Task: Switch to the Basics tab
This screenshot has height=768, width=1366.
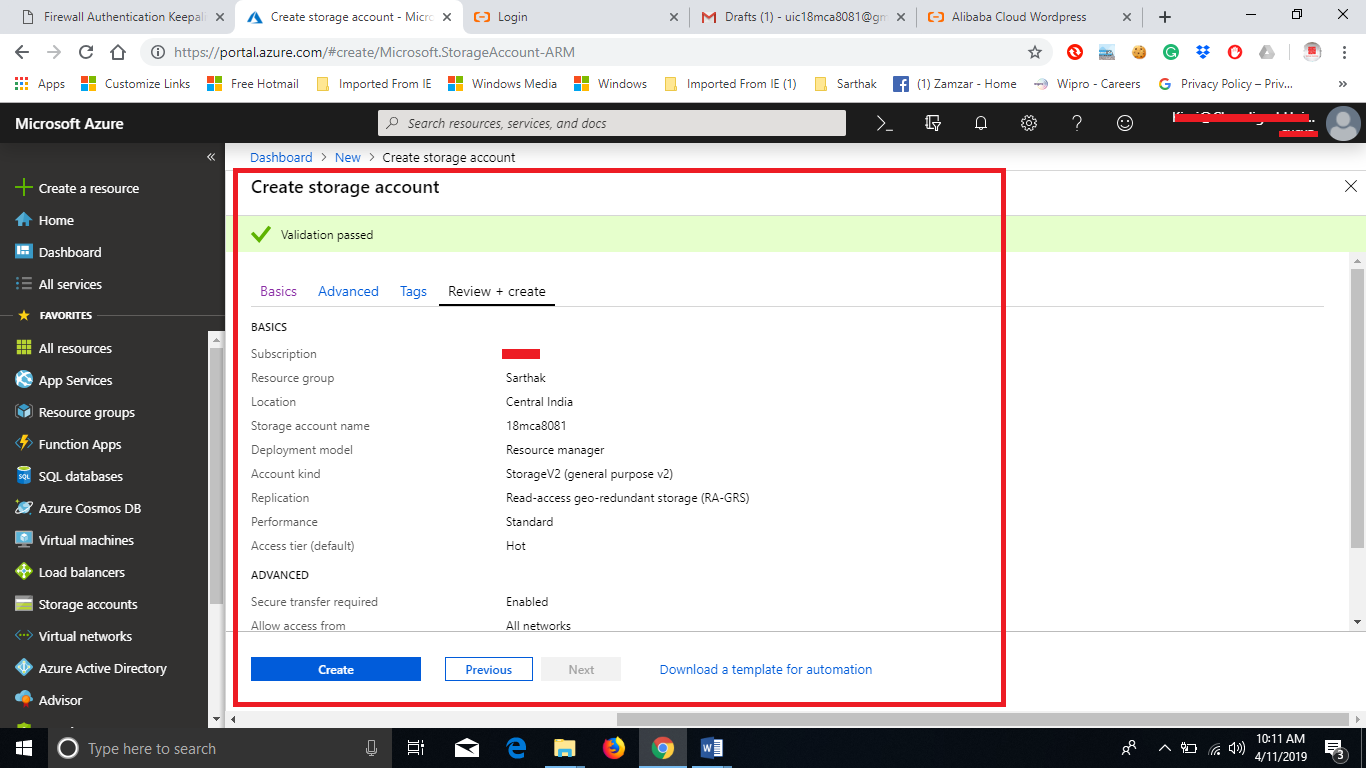Action: click(278, 291)
